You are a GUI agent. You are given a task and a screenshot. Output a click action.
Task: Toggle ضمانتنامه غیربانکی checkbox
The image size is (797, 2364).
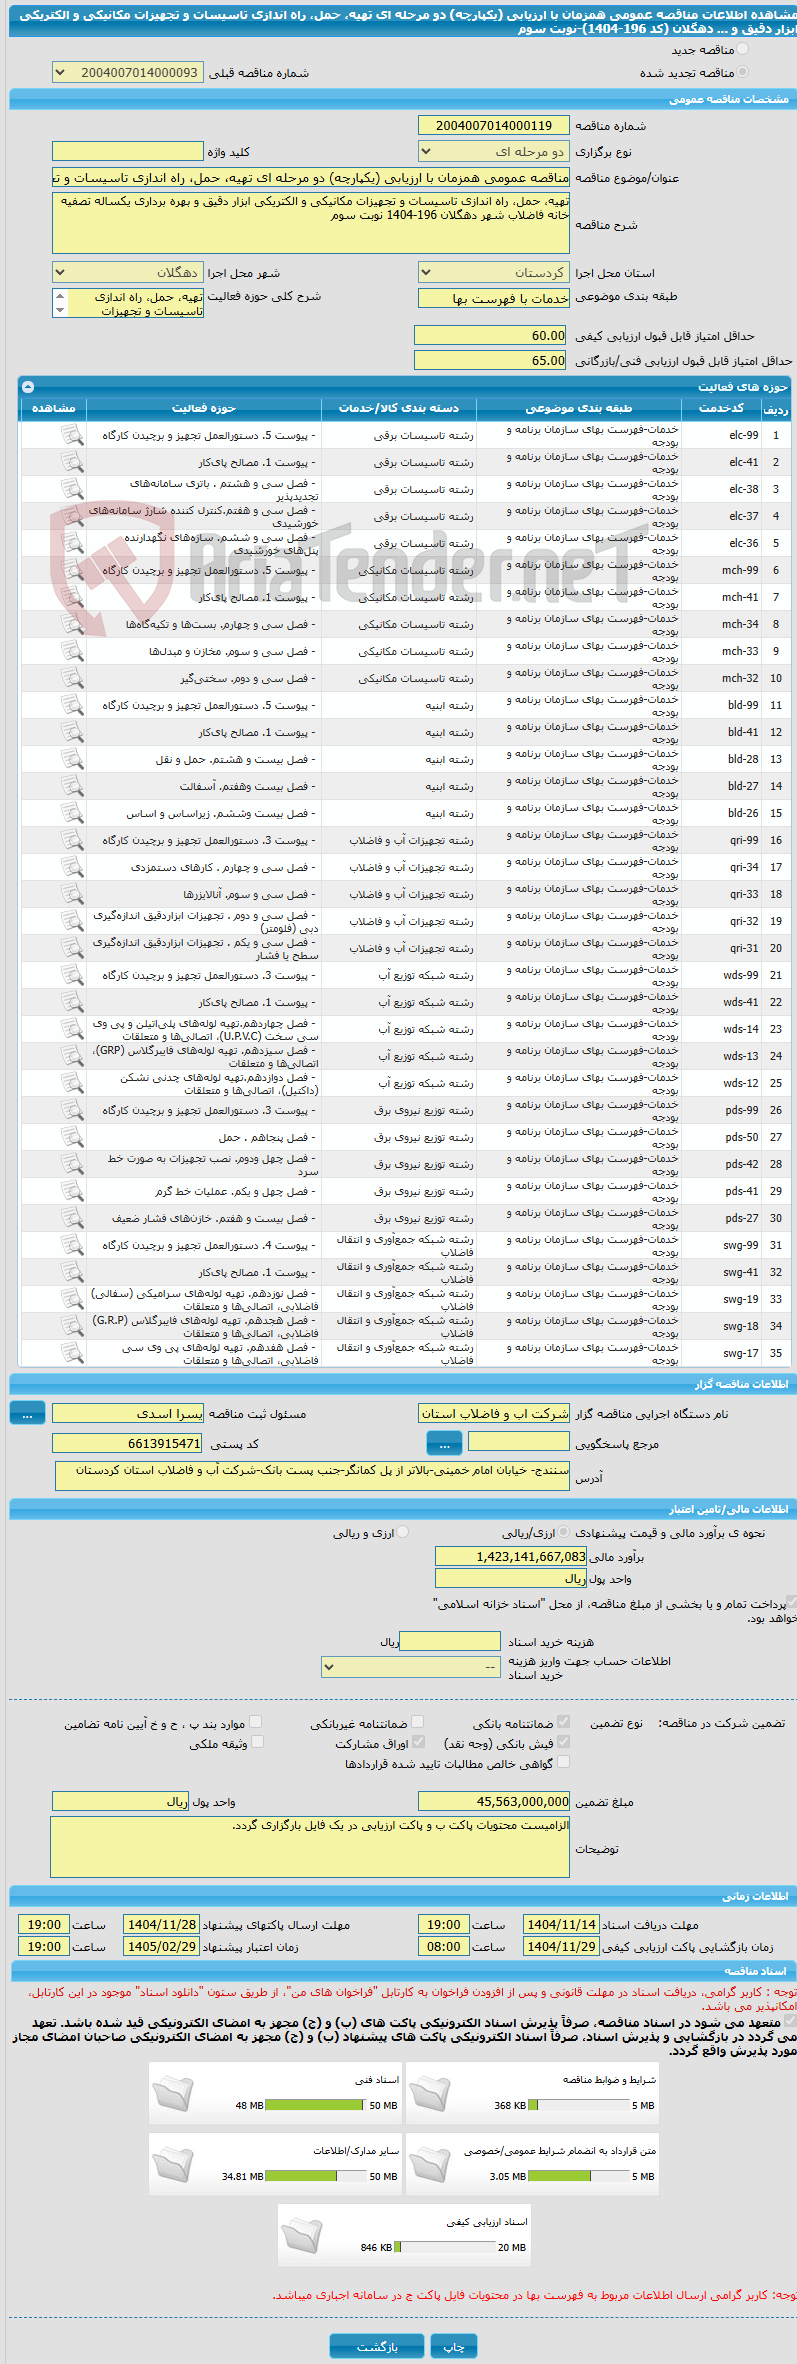point(418,1722)
